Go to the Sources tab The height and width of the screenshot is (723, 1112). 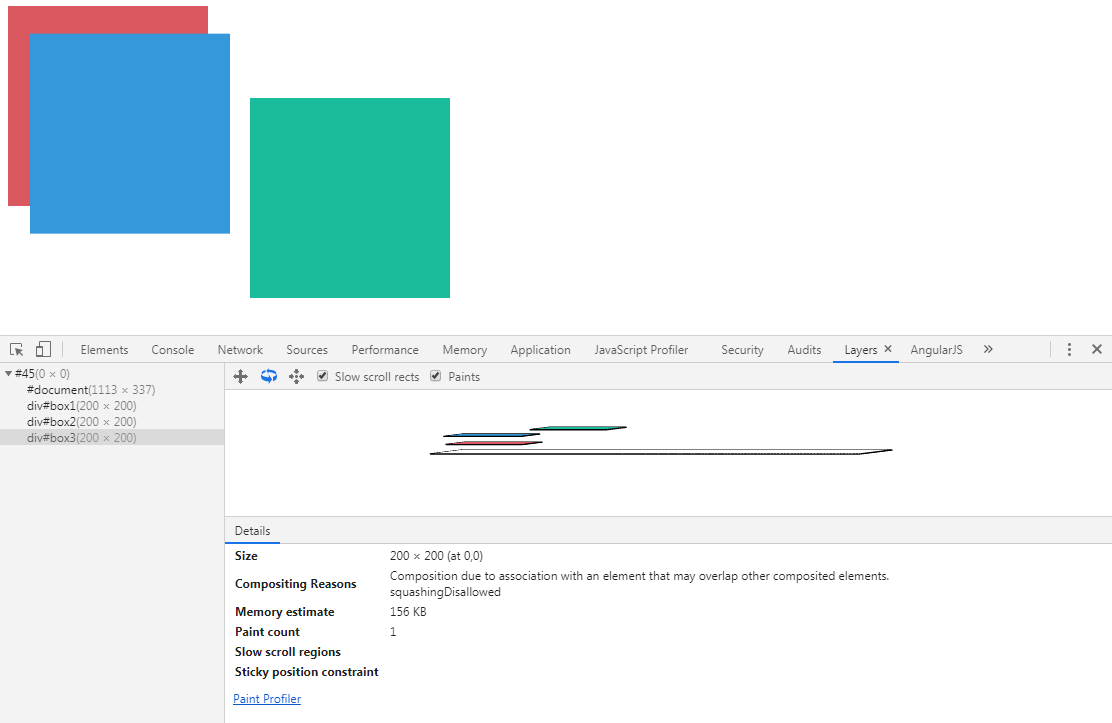click(x=307, y=350)
